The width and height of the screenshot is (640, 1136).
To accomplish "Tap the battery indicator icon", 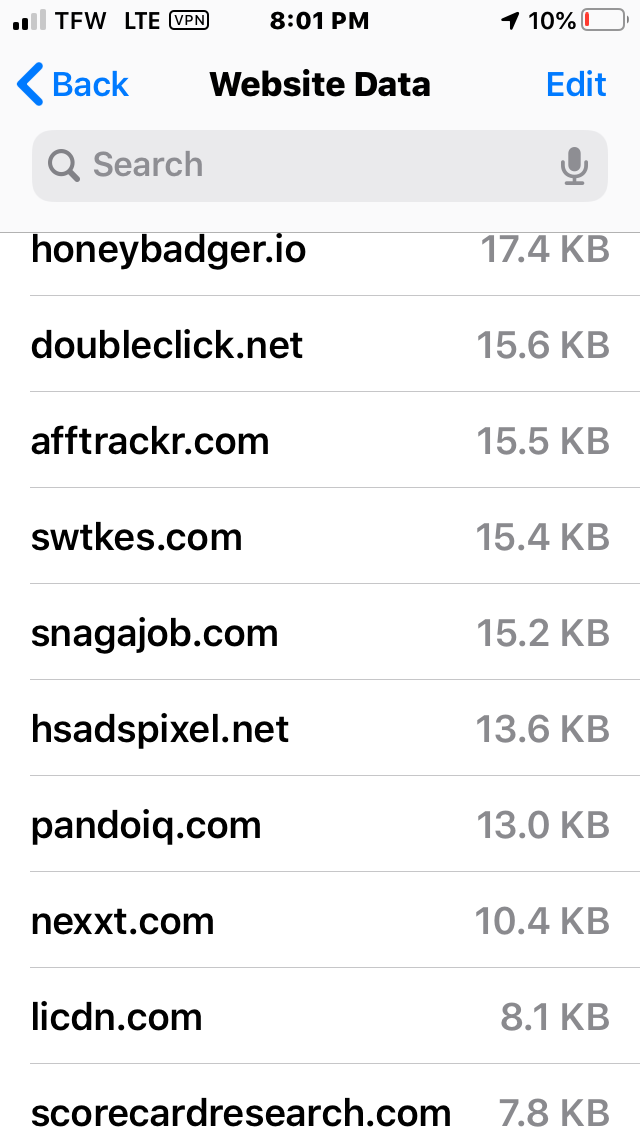I will point(604,21).
